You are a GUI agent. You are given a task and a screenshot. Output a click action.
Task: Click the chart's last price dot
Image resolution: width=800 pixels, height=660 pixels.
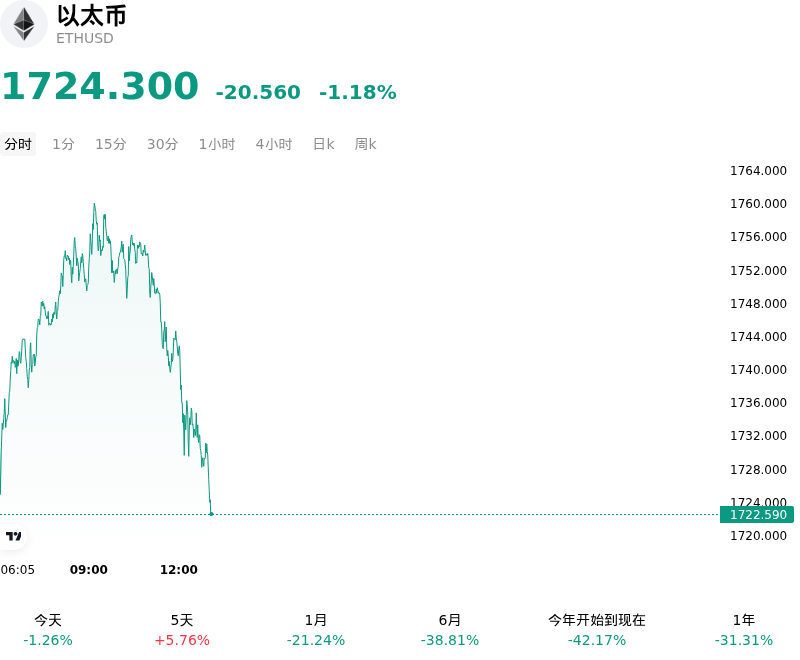pyautogui.click(x=211, y=514)
